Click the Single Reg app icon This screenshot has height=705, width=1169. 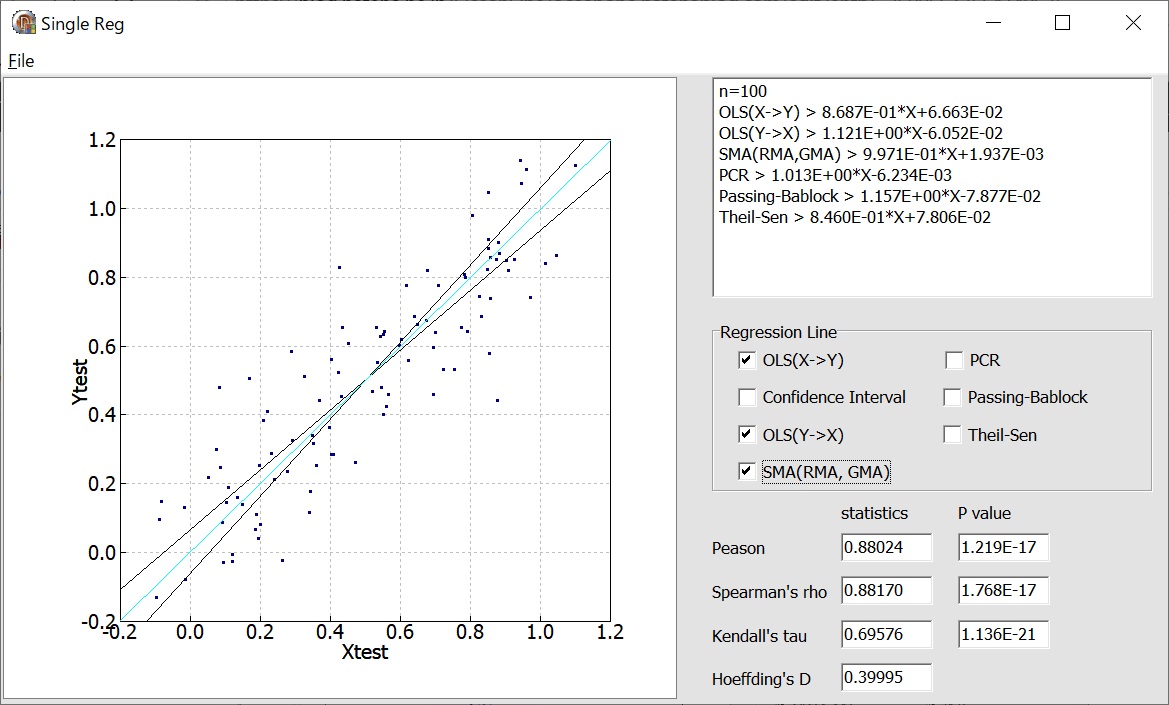pos(24,22)
